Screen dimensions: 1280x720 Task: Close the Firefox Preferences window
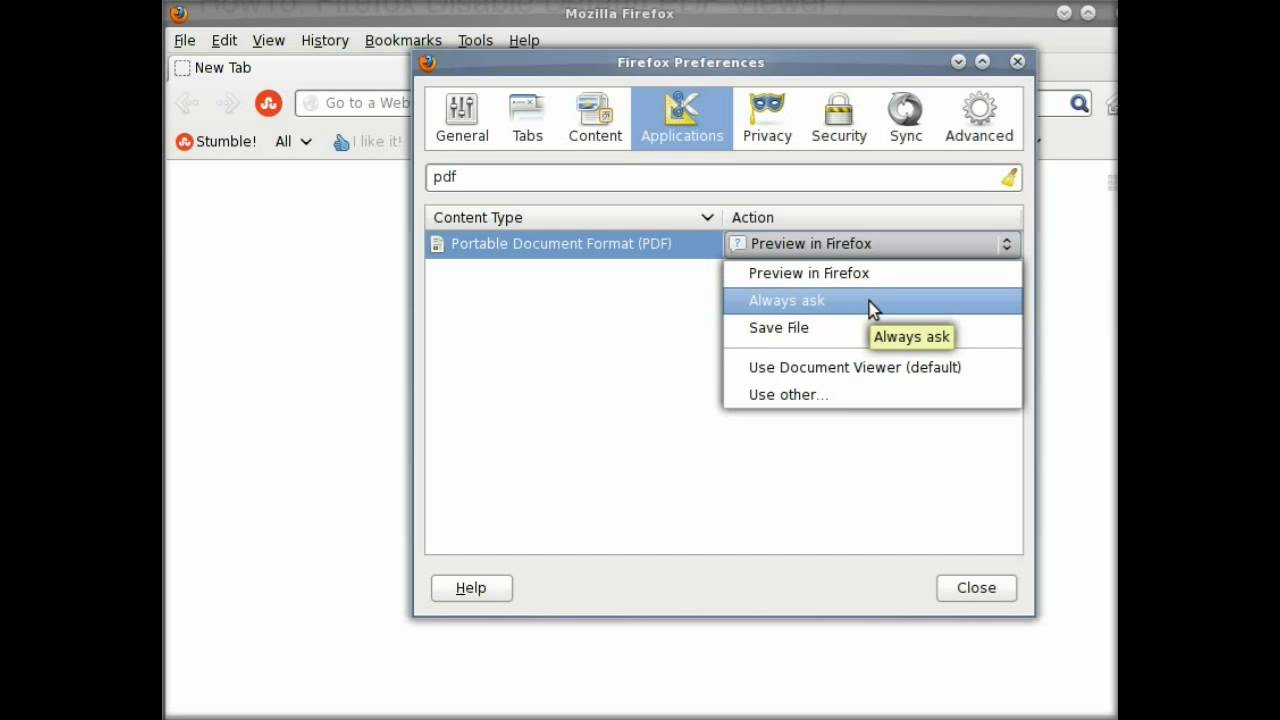click(1017, 62)
